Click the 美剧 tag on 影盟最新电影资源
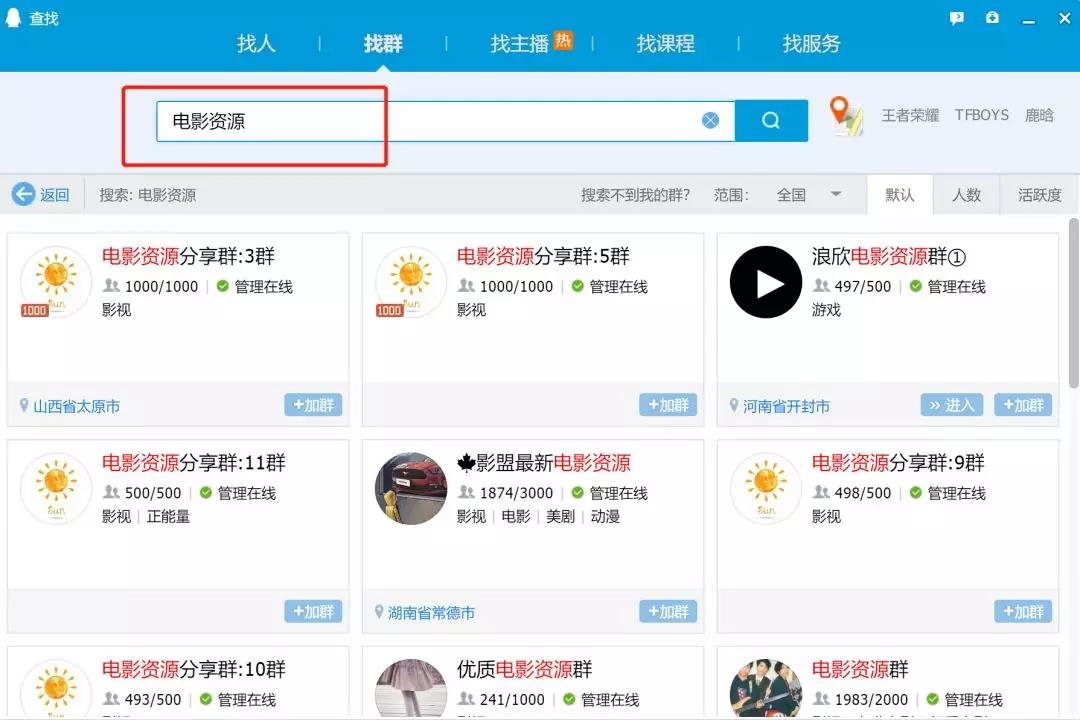 click(x=560, y=516)
